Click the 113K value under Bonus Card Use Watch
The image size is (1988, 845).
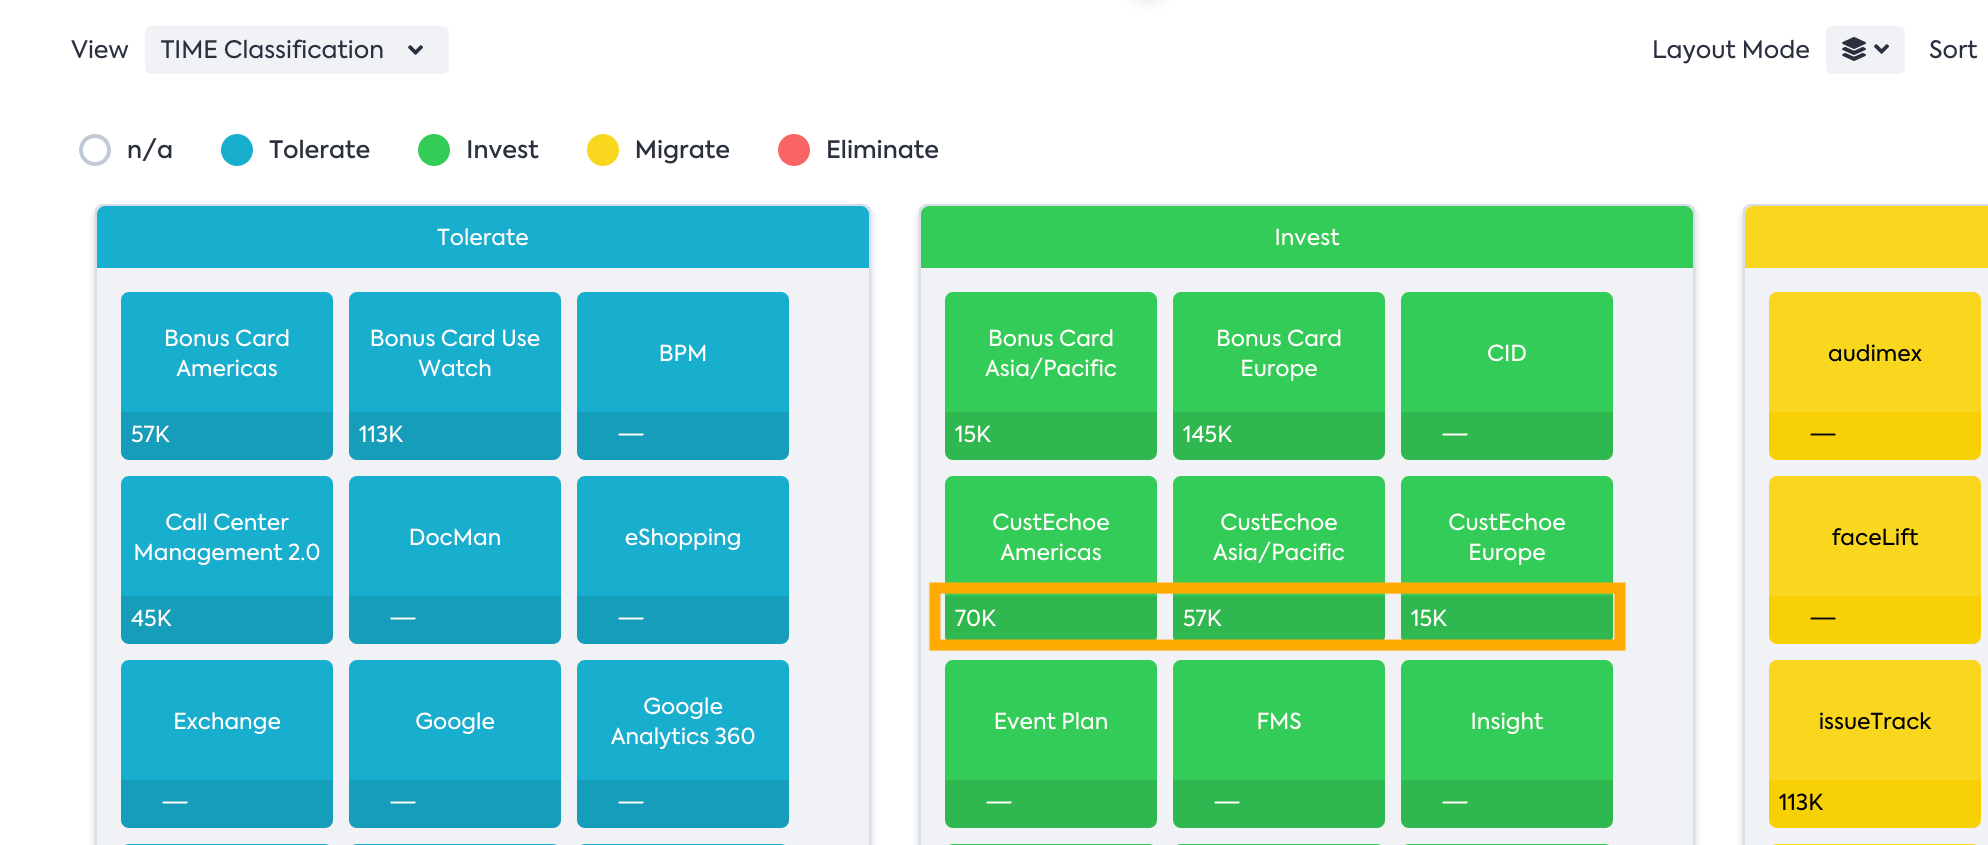point(381,434)
